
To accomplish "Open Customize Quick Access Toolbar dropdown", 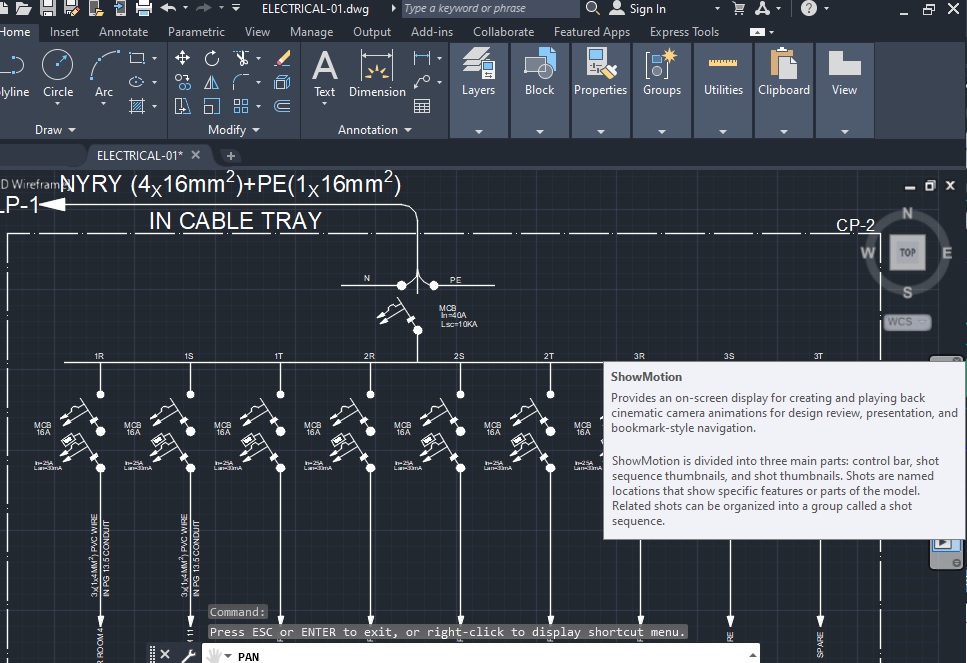I will pos(236,8).
